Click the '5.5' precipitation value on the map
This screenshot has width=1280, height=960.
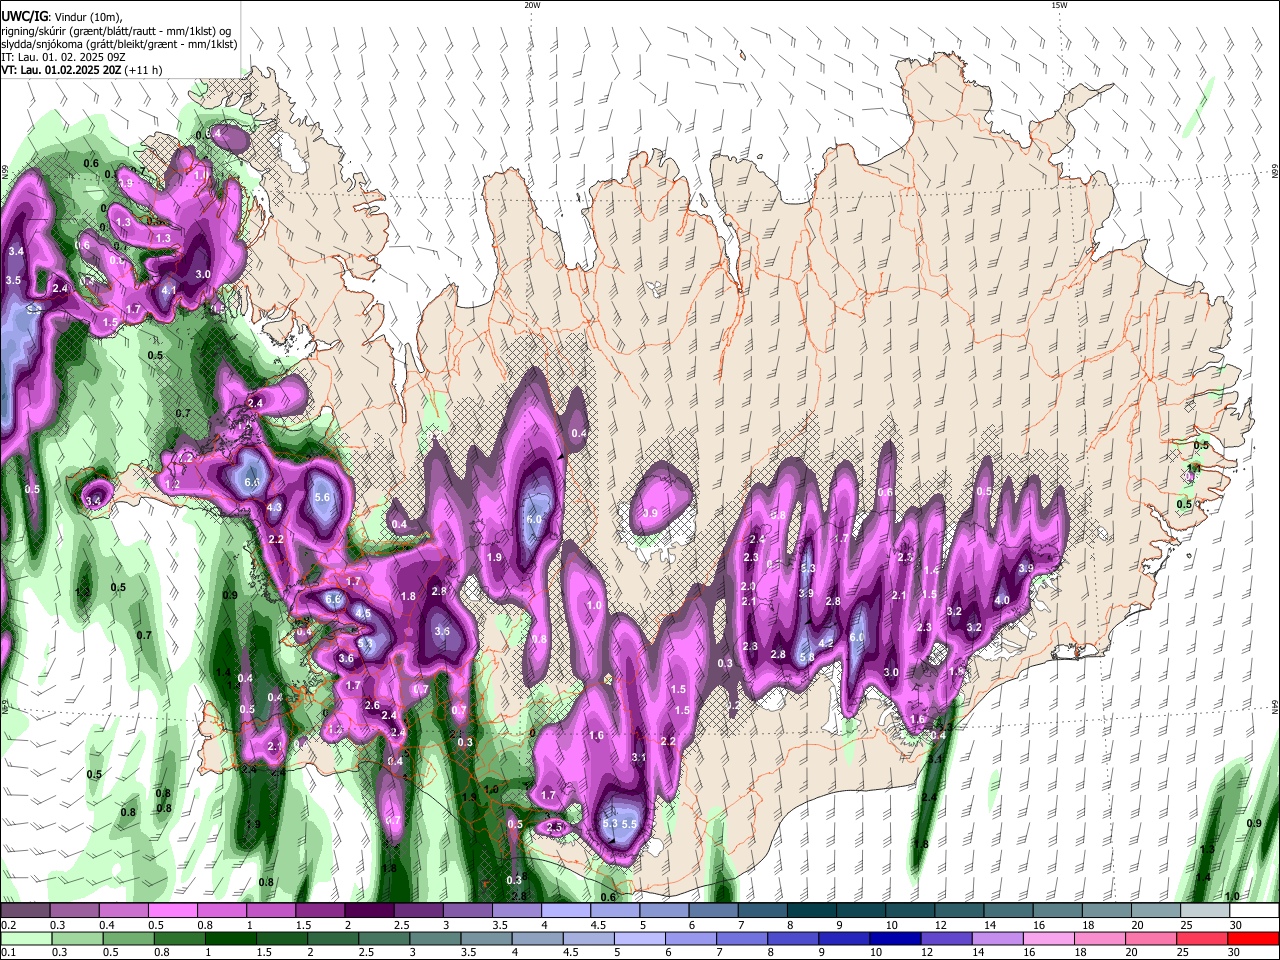coord(630,823)
